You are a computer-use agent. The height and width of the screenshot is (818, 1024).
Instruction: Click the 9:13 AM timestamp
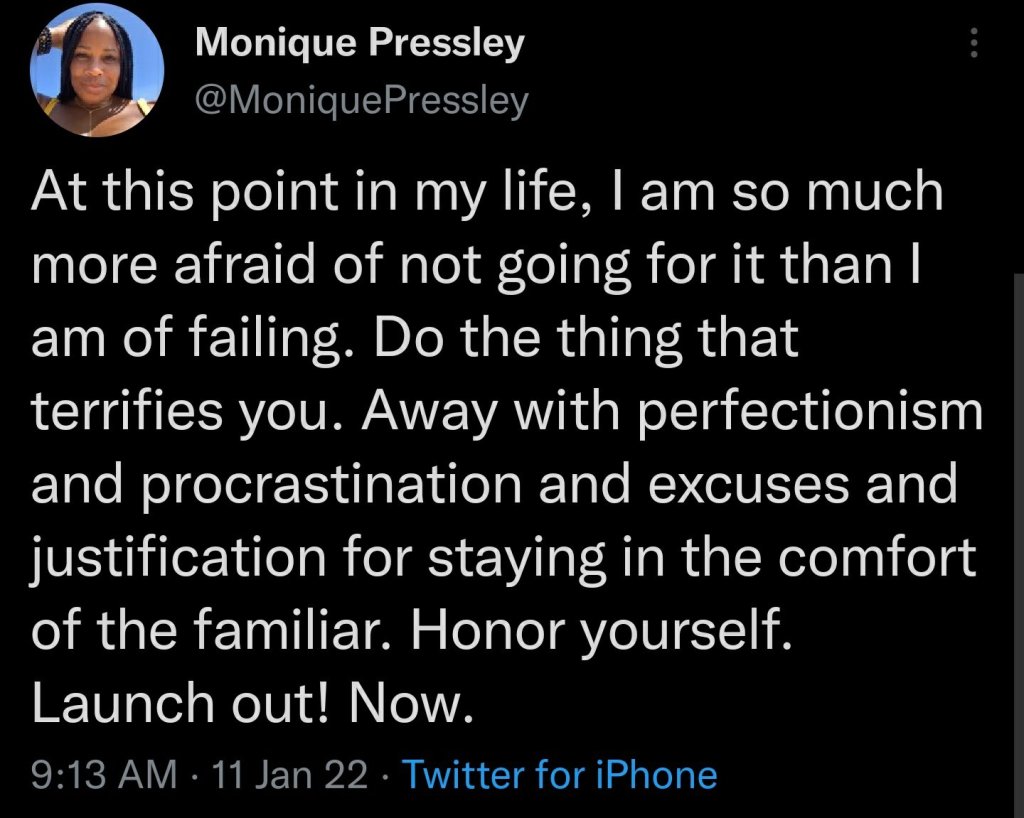[103, 775]
